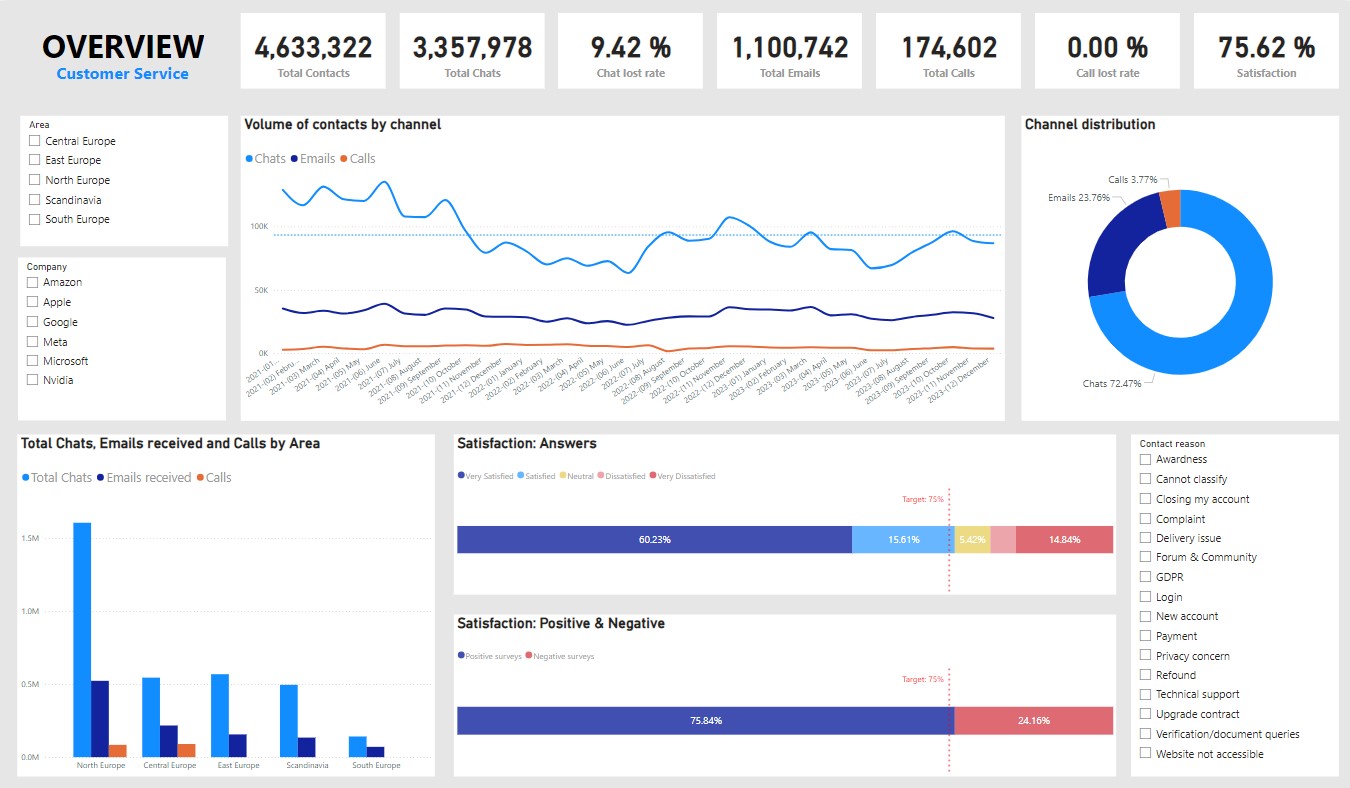Click the South Europe axis label
This screenshot has height=788, width=1350.
pos(376,766)
